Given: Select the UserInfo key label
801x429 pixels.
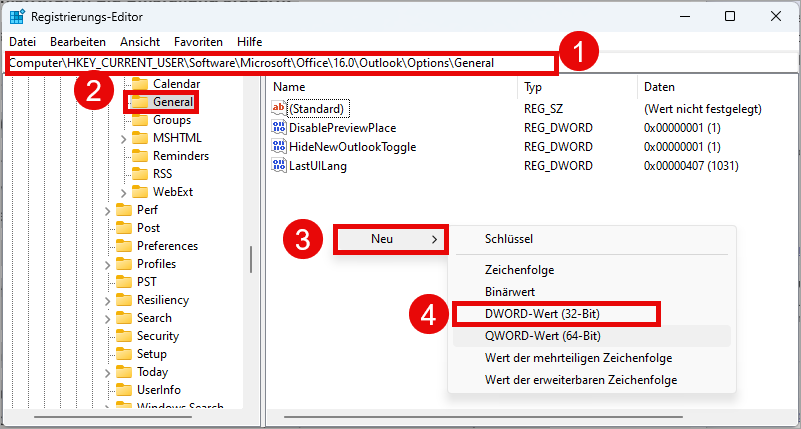Looking at the screenshot, I should [x=159, y=390].
